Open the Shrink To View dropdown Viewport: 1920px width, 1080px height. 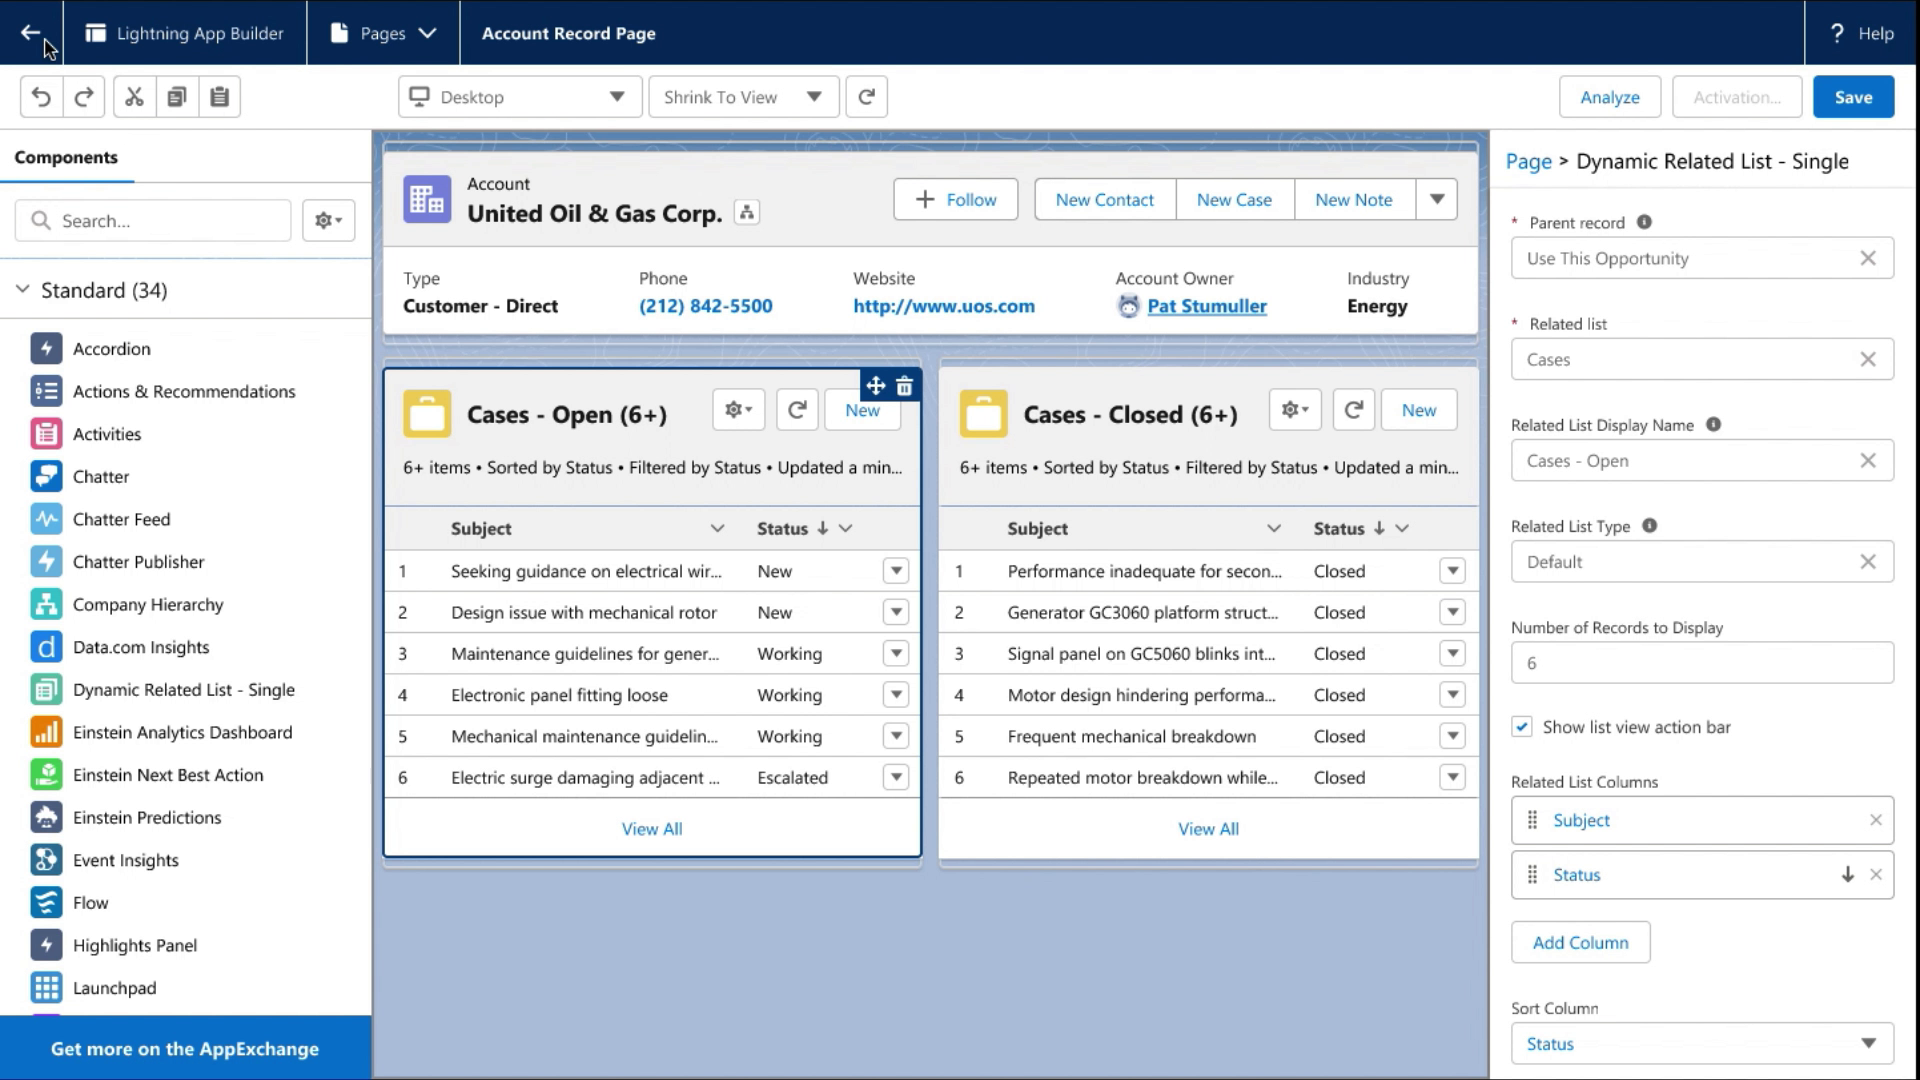[x=742, y=97]
